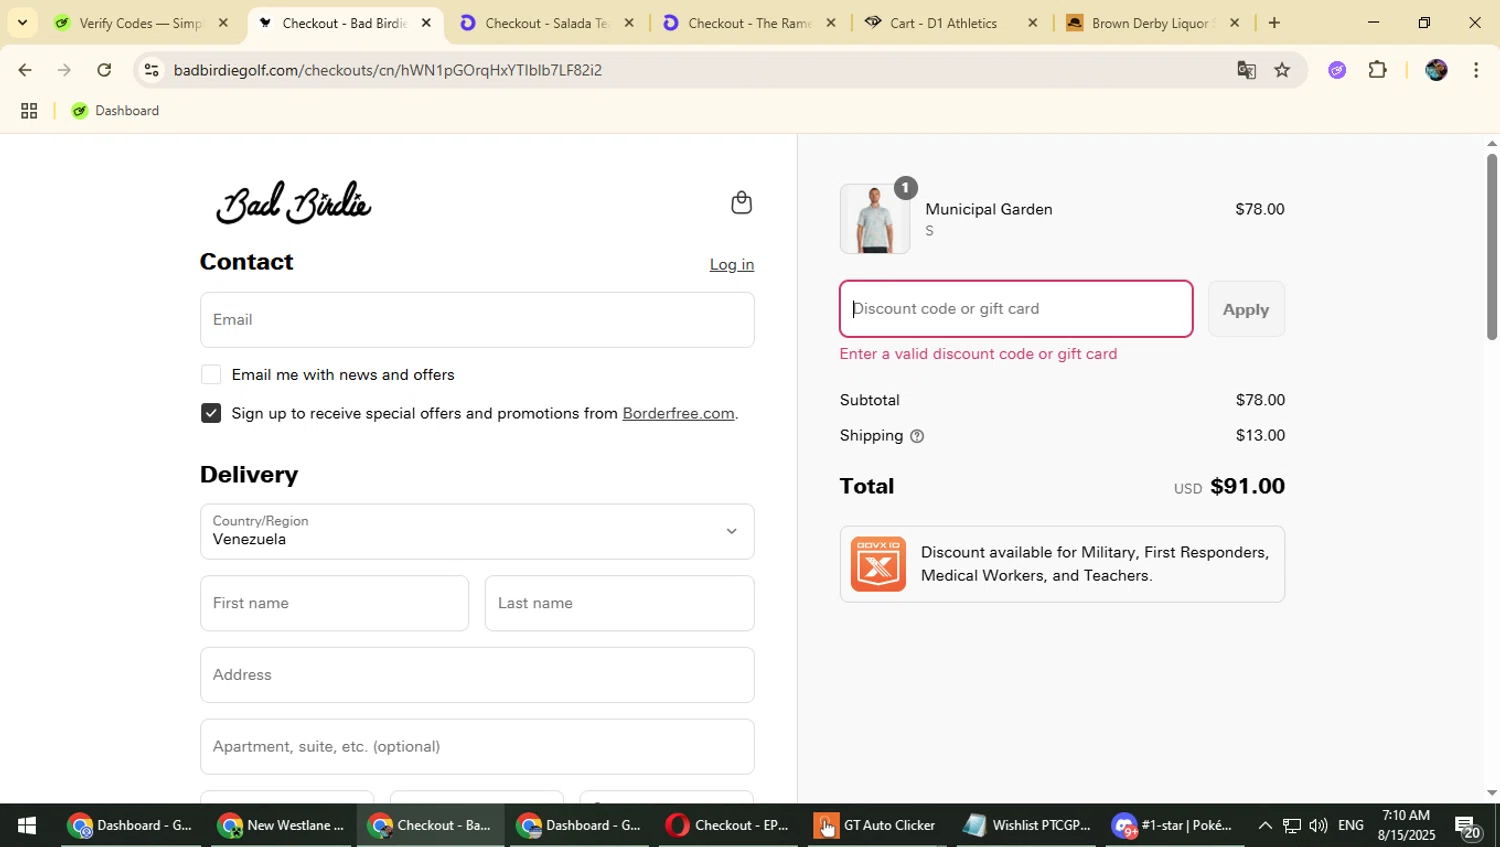
Task: Switch to Checkout - The Ramen tab
Action: [x=750, y=23]
